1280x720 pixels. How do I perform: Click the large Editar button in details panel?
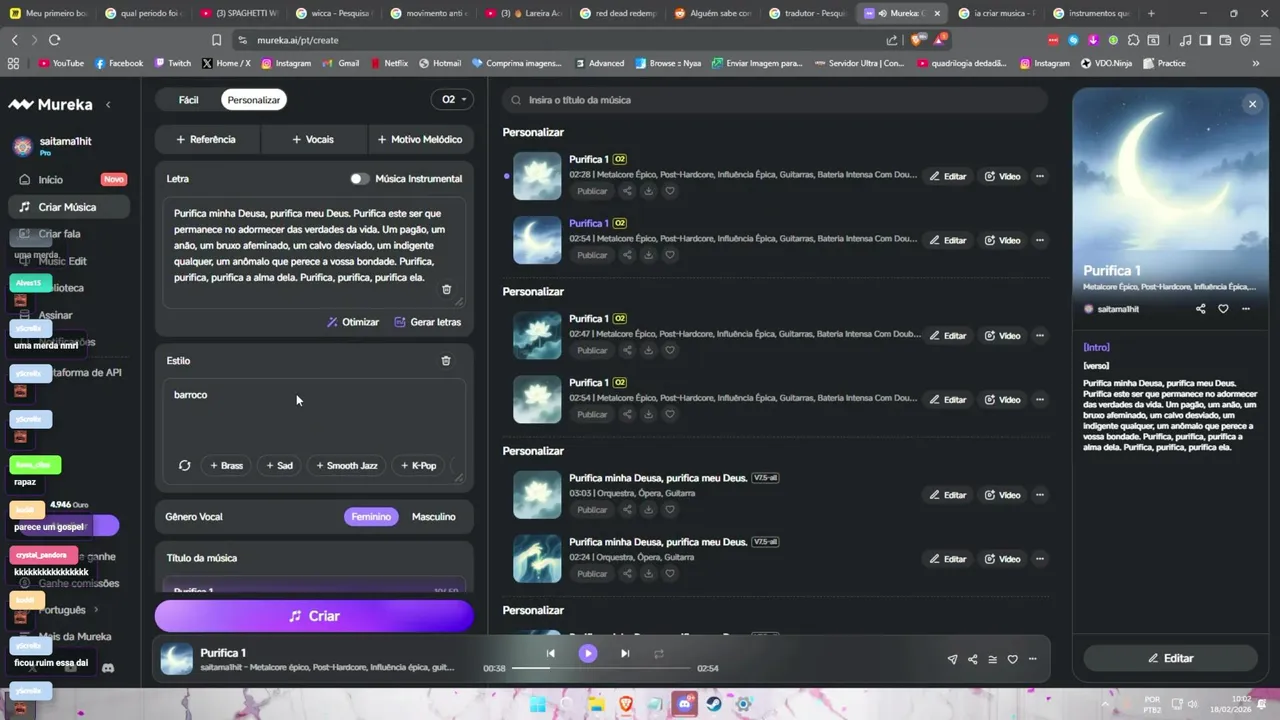[1170, 658]
